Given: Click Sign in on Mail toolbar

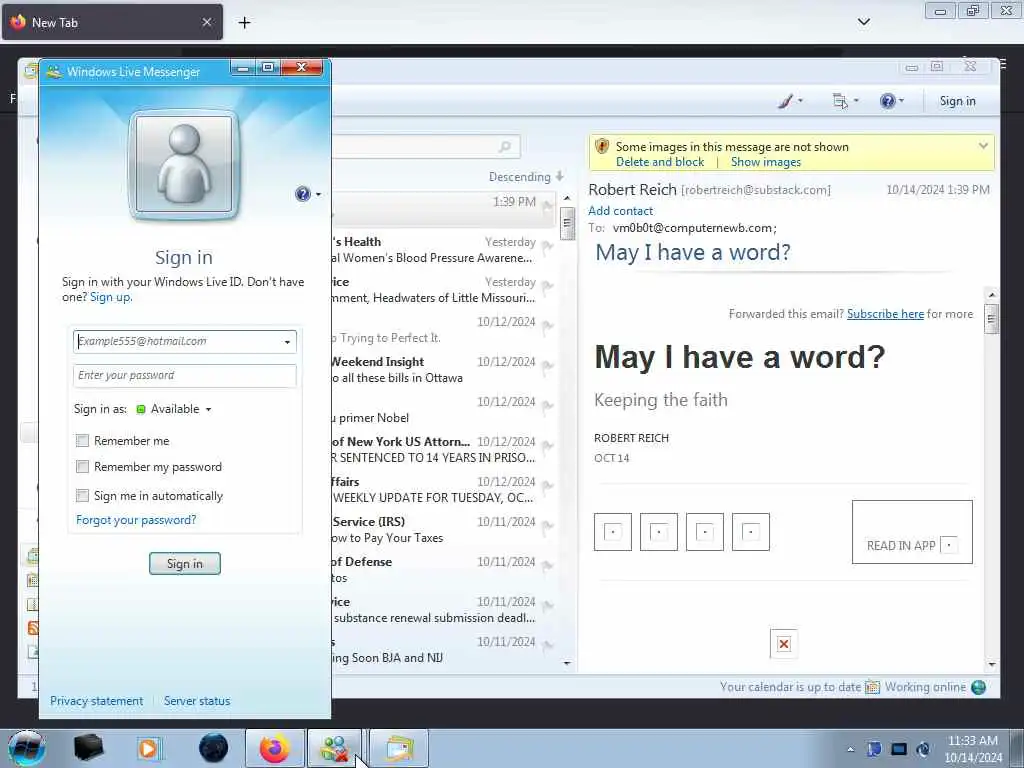Looking at the screenshot, I should pos(957,101).
